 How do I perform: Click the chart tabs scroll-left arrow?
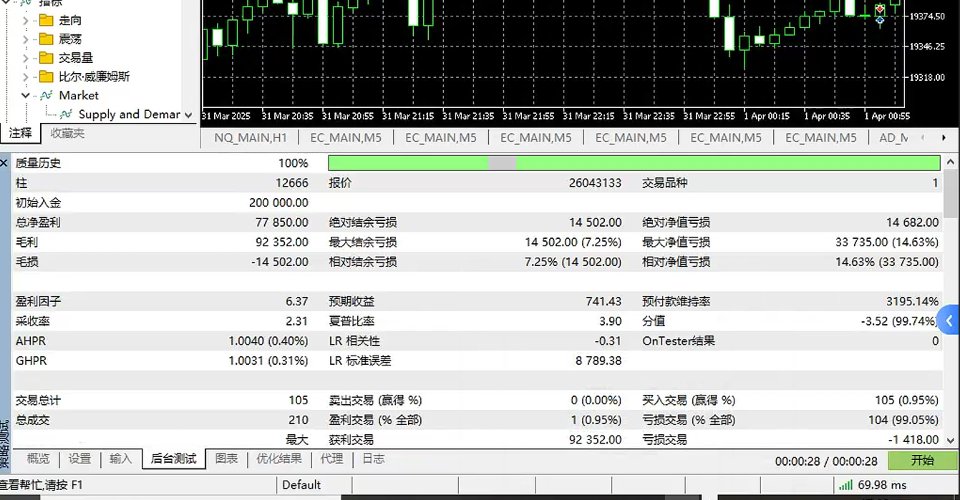tap(923, 138)
